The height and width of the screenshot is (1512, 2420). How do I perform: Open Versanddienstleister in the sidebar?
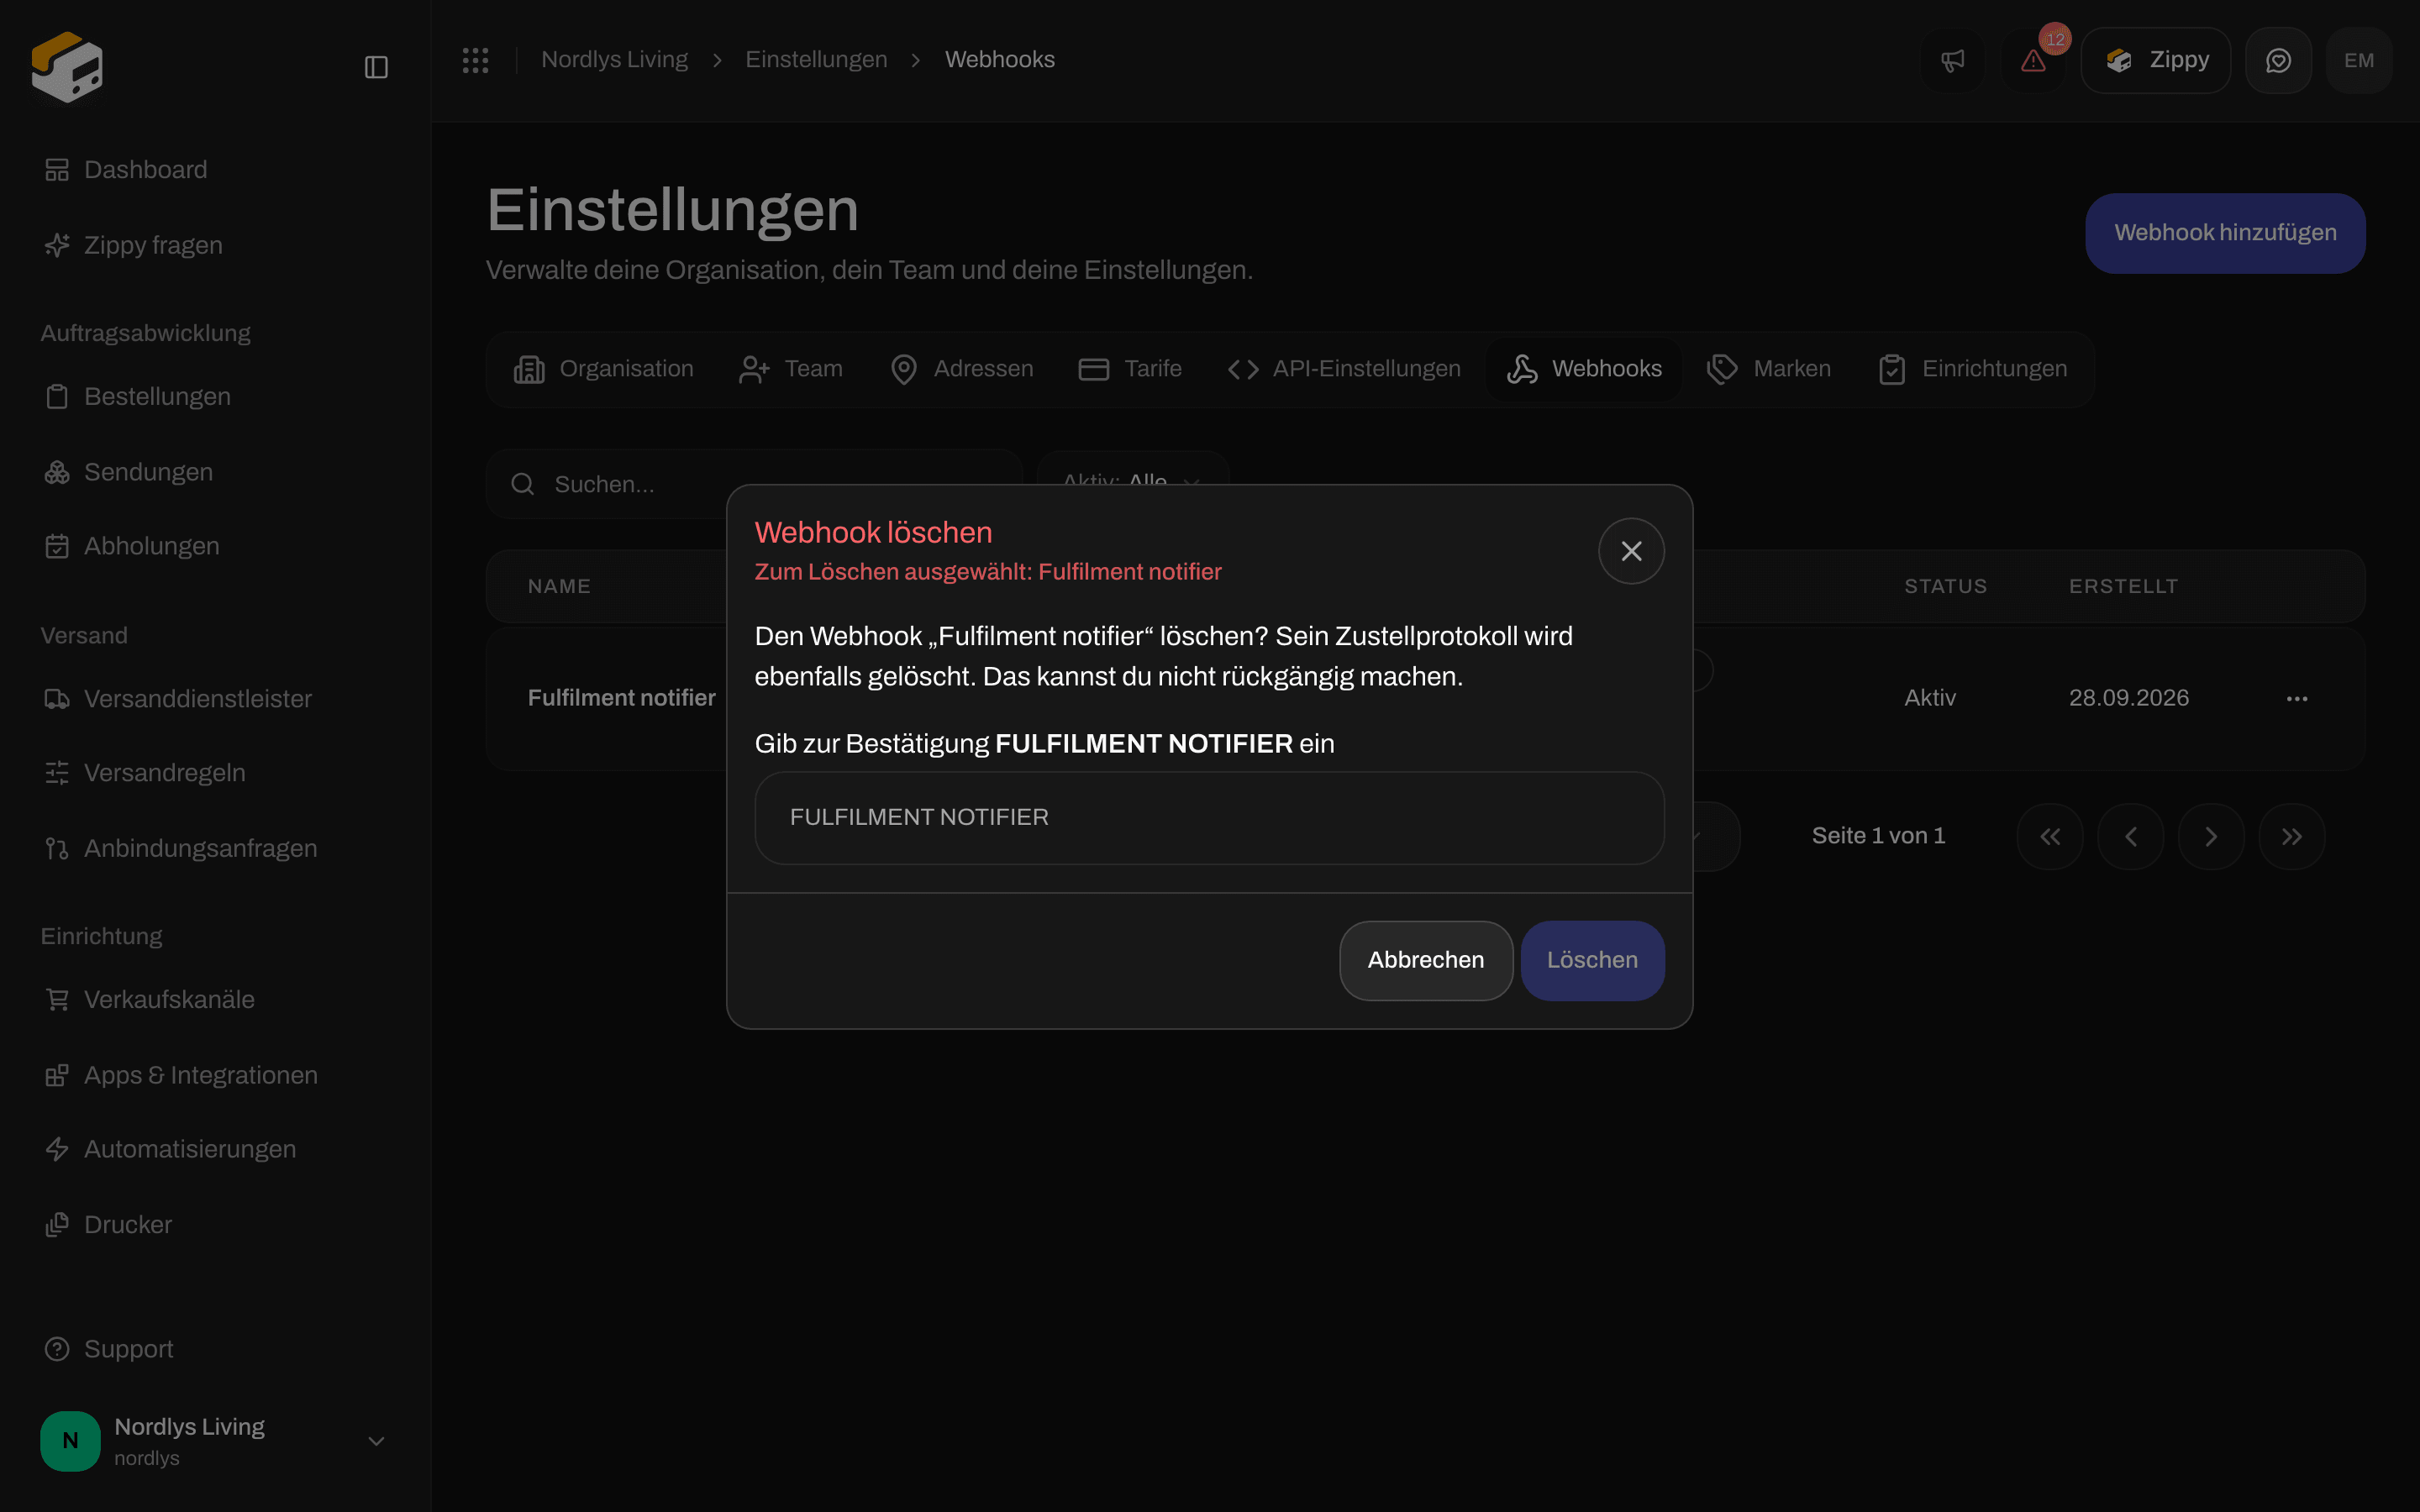click(x=216, y=699)
